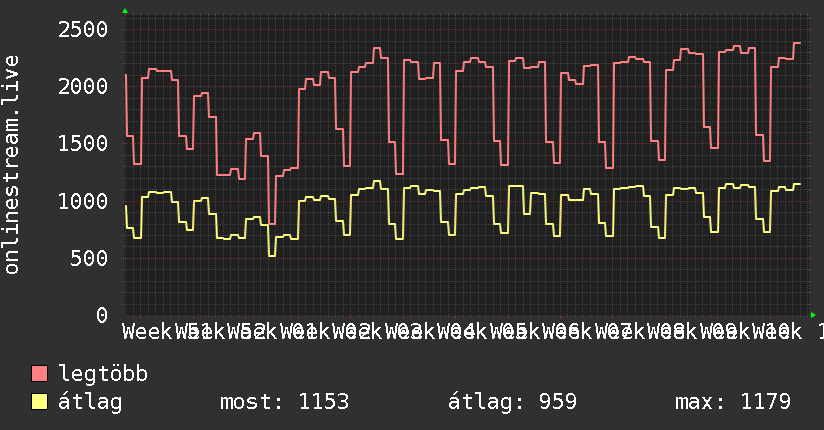Image resolution: width=824 pixels, height=430 pixels.
Task: Click the onlinestream.live vertical axis title
Action: click(11, 165)
